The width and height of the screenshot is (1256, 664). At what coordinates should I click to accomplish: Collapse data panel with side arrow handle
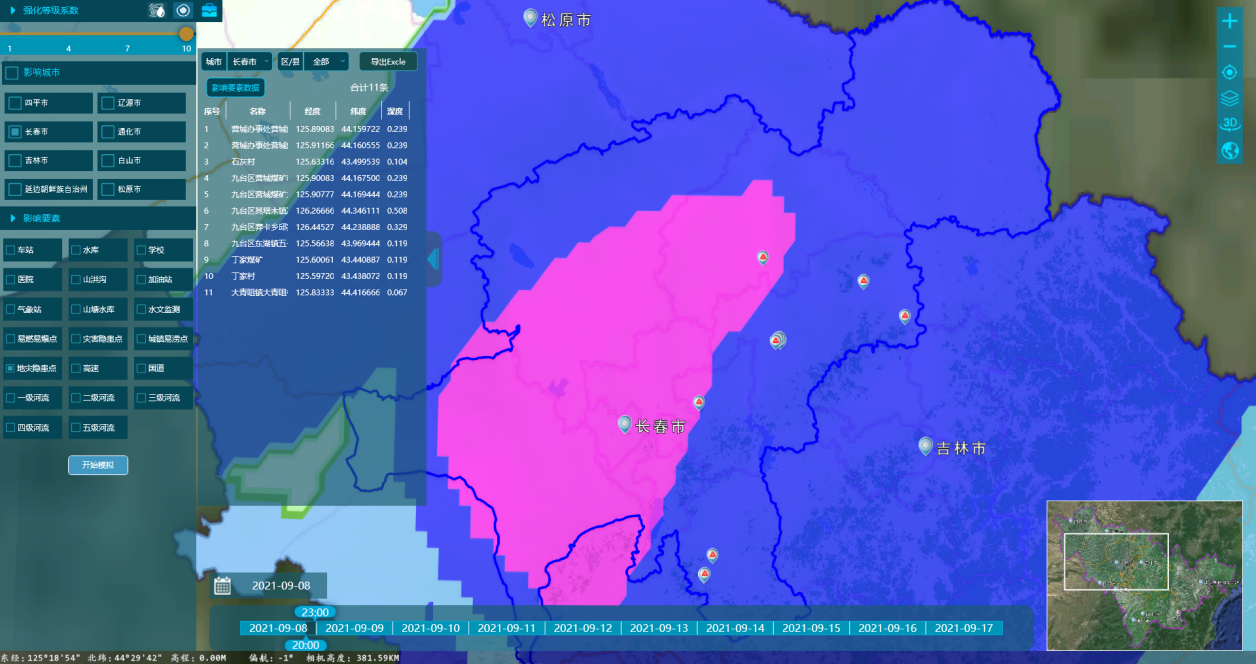tap(432, 259)
